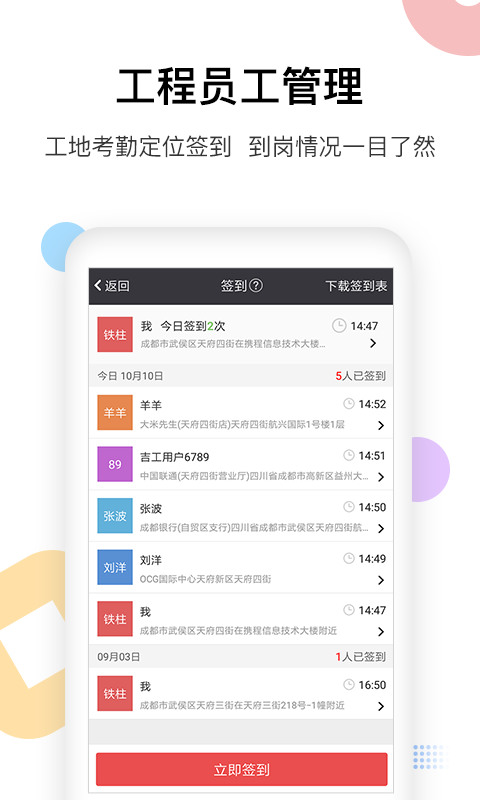This screenshot has height=800, width=480.
Task: Open the sign-in help question mark icon
Action: (257, 285)
